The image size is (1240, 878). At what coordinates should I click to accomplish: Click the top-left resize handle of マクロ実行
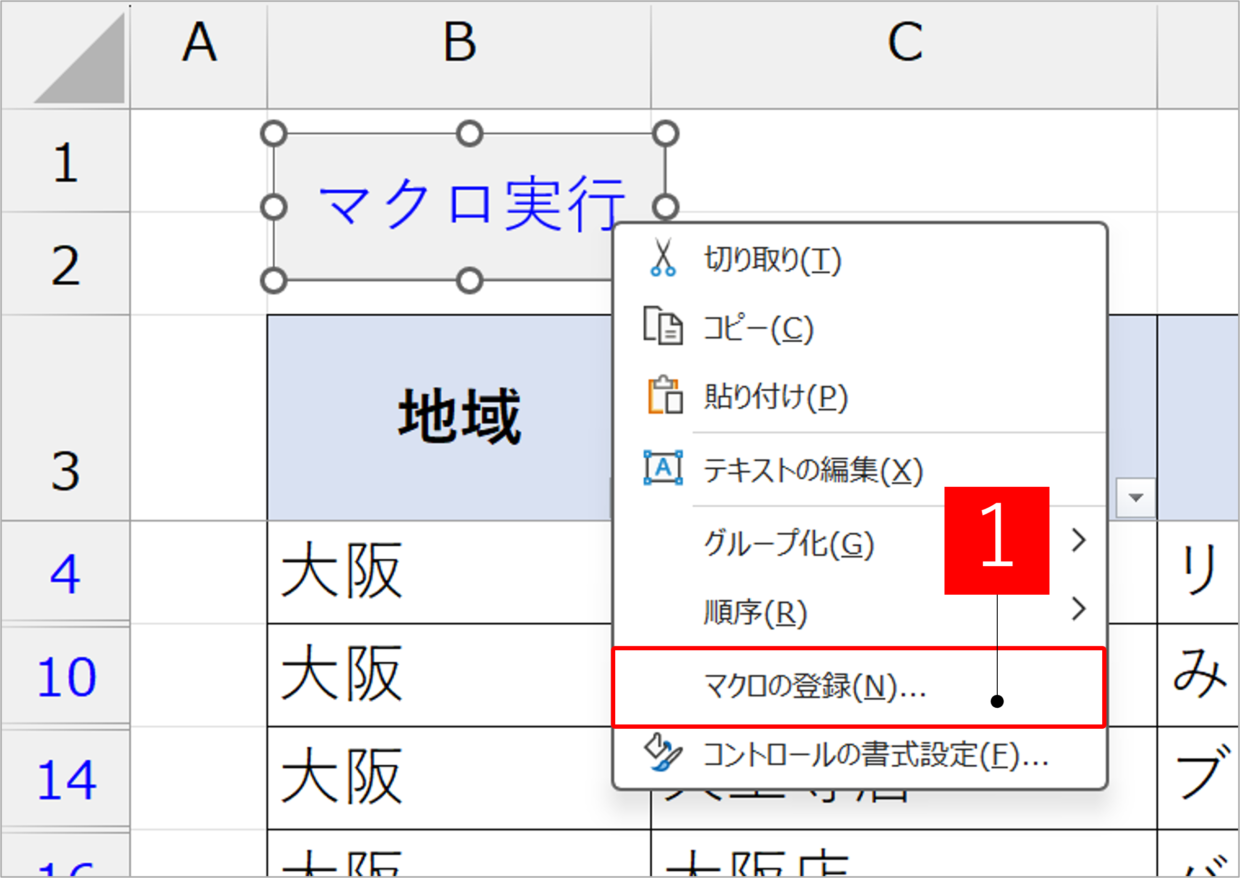pos(274,134)
